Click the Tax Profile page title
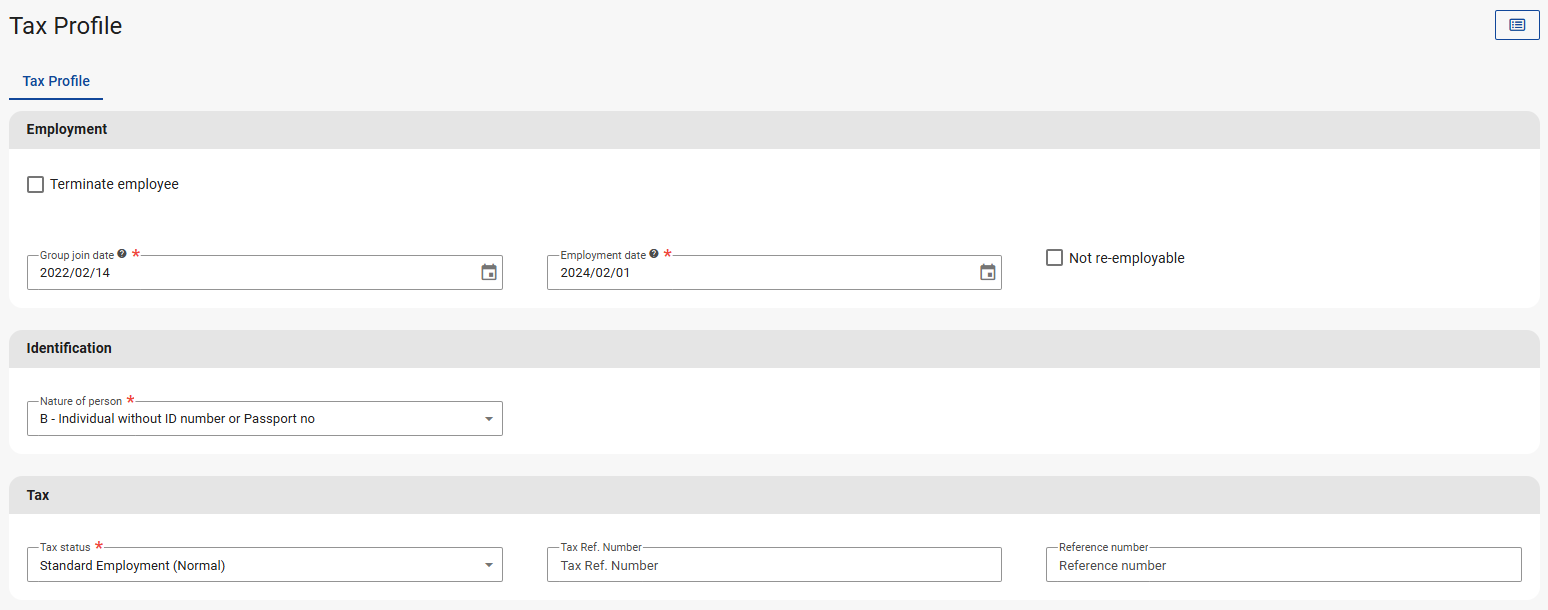 [x=66, y=26]
